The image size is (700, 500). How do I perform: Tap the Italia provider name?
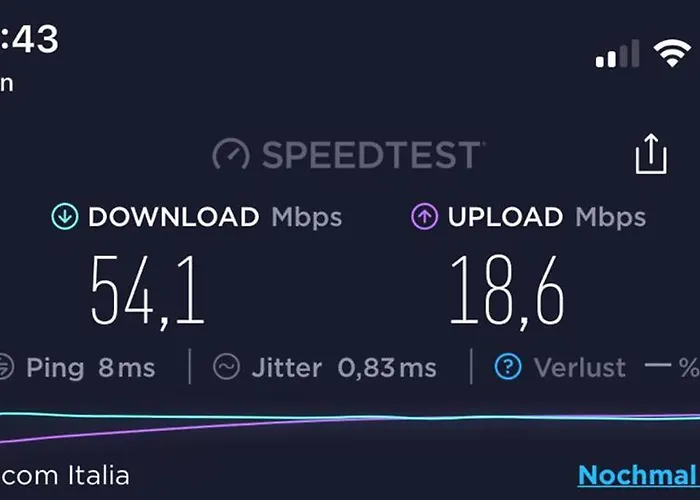pos(99,475)
